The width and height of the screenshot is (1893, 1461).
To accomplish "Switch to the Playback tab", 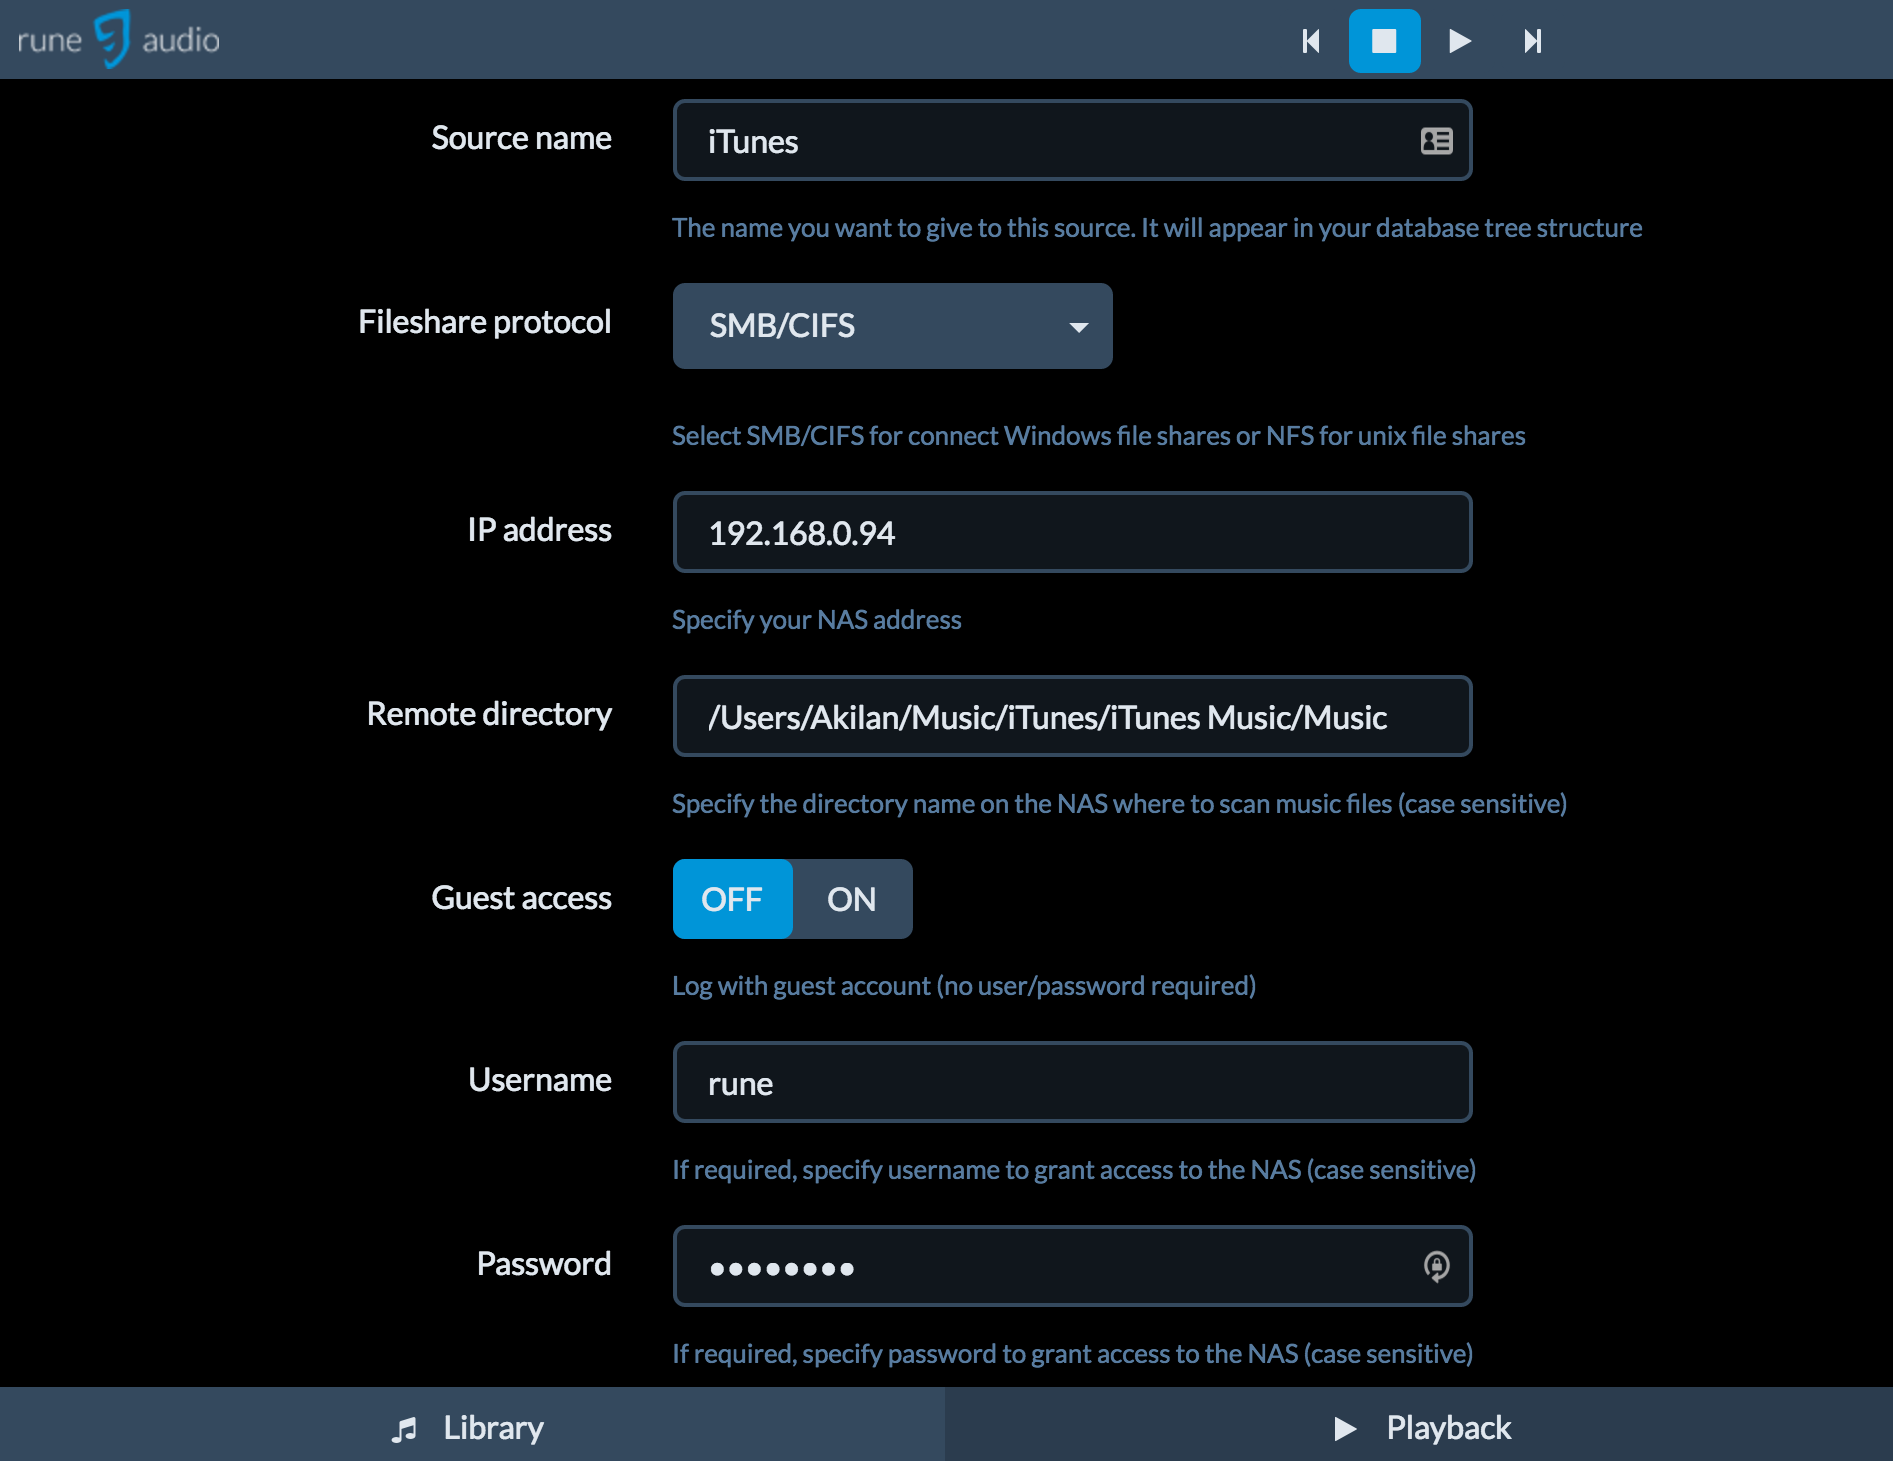I will point(1447,1428).
